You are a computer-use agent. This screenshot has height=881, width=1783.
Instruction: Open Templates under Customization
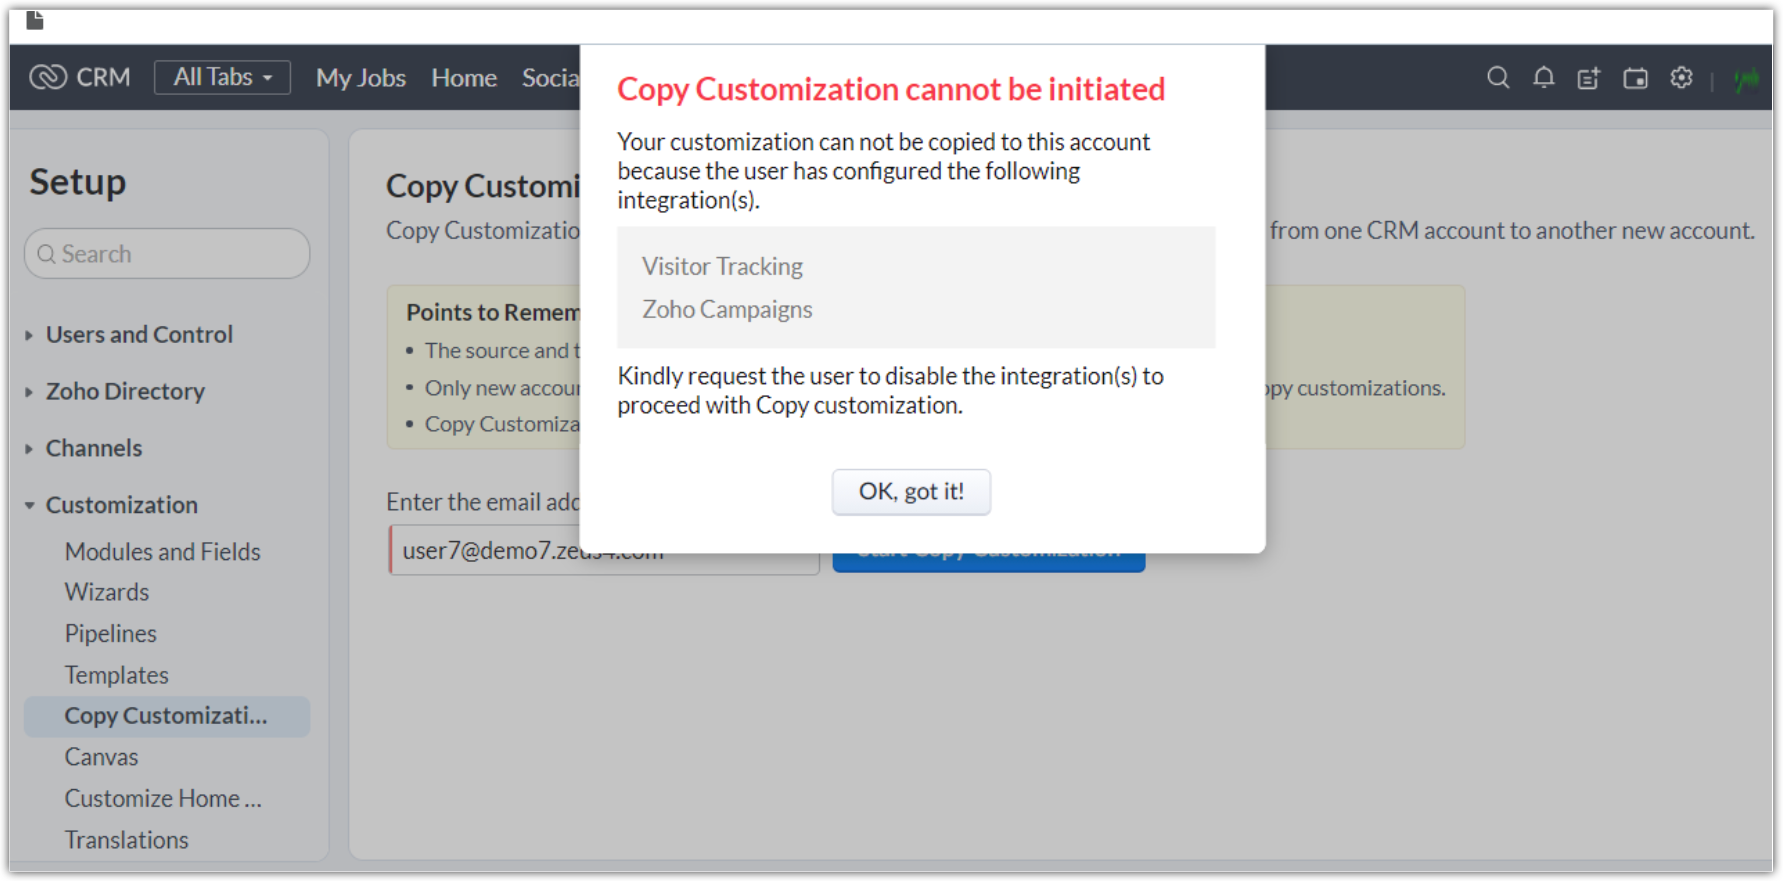(117, 675)
